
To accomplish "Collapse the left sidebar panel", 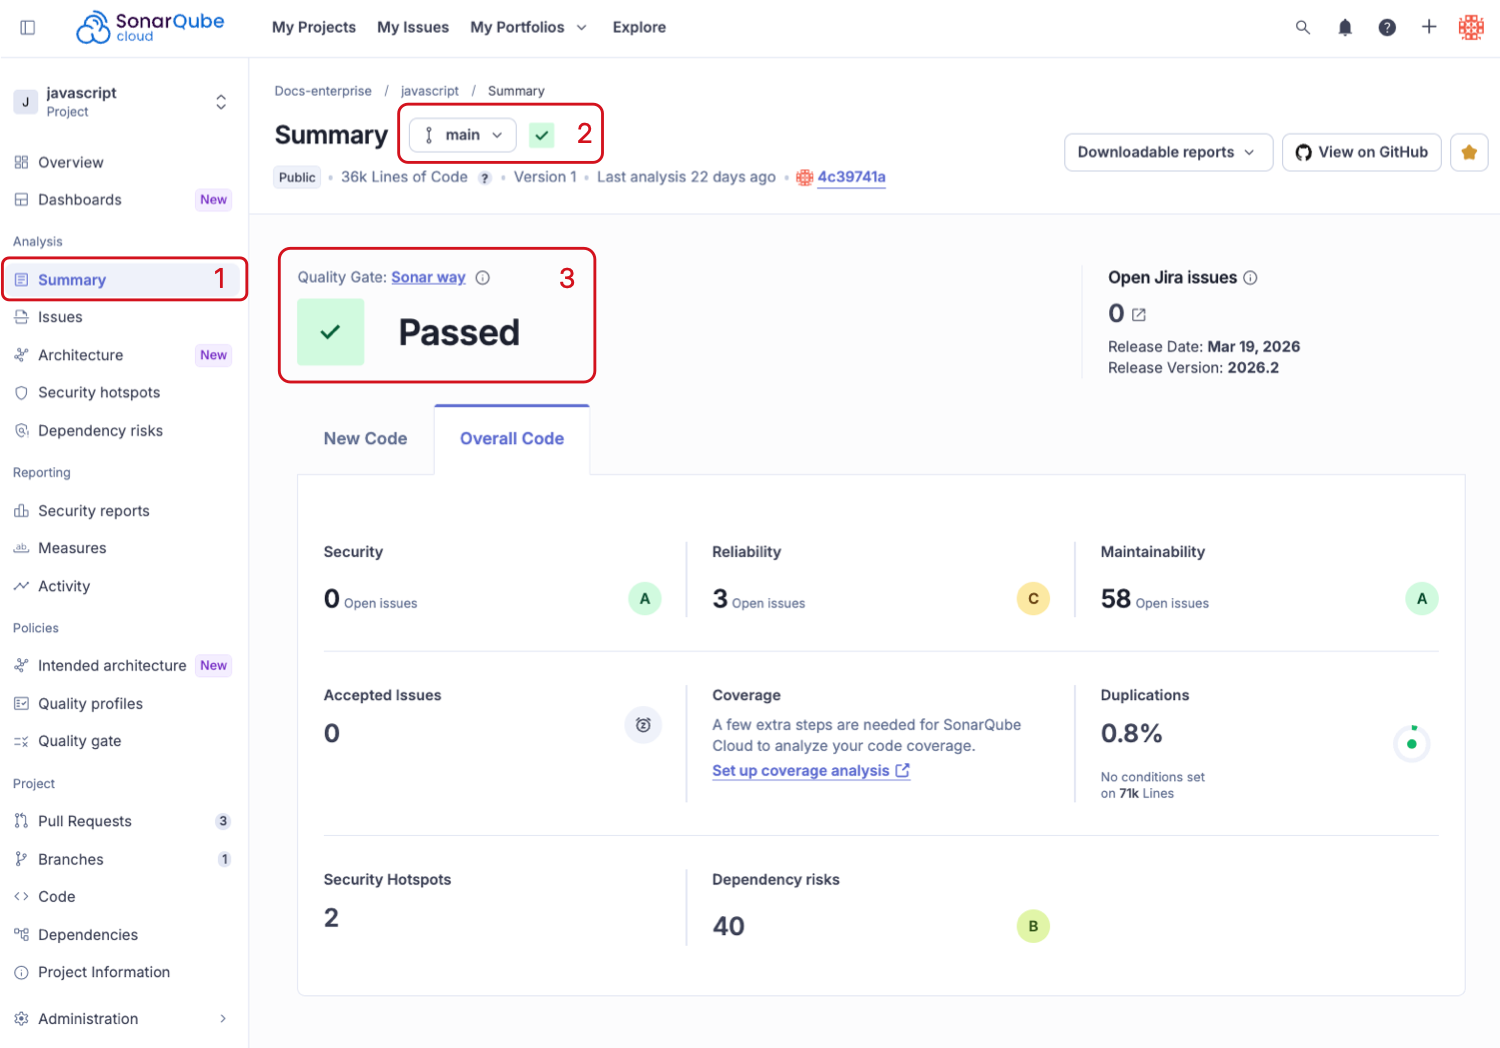I will (x=27, y=27).
